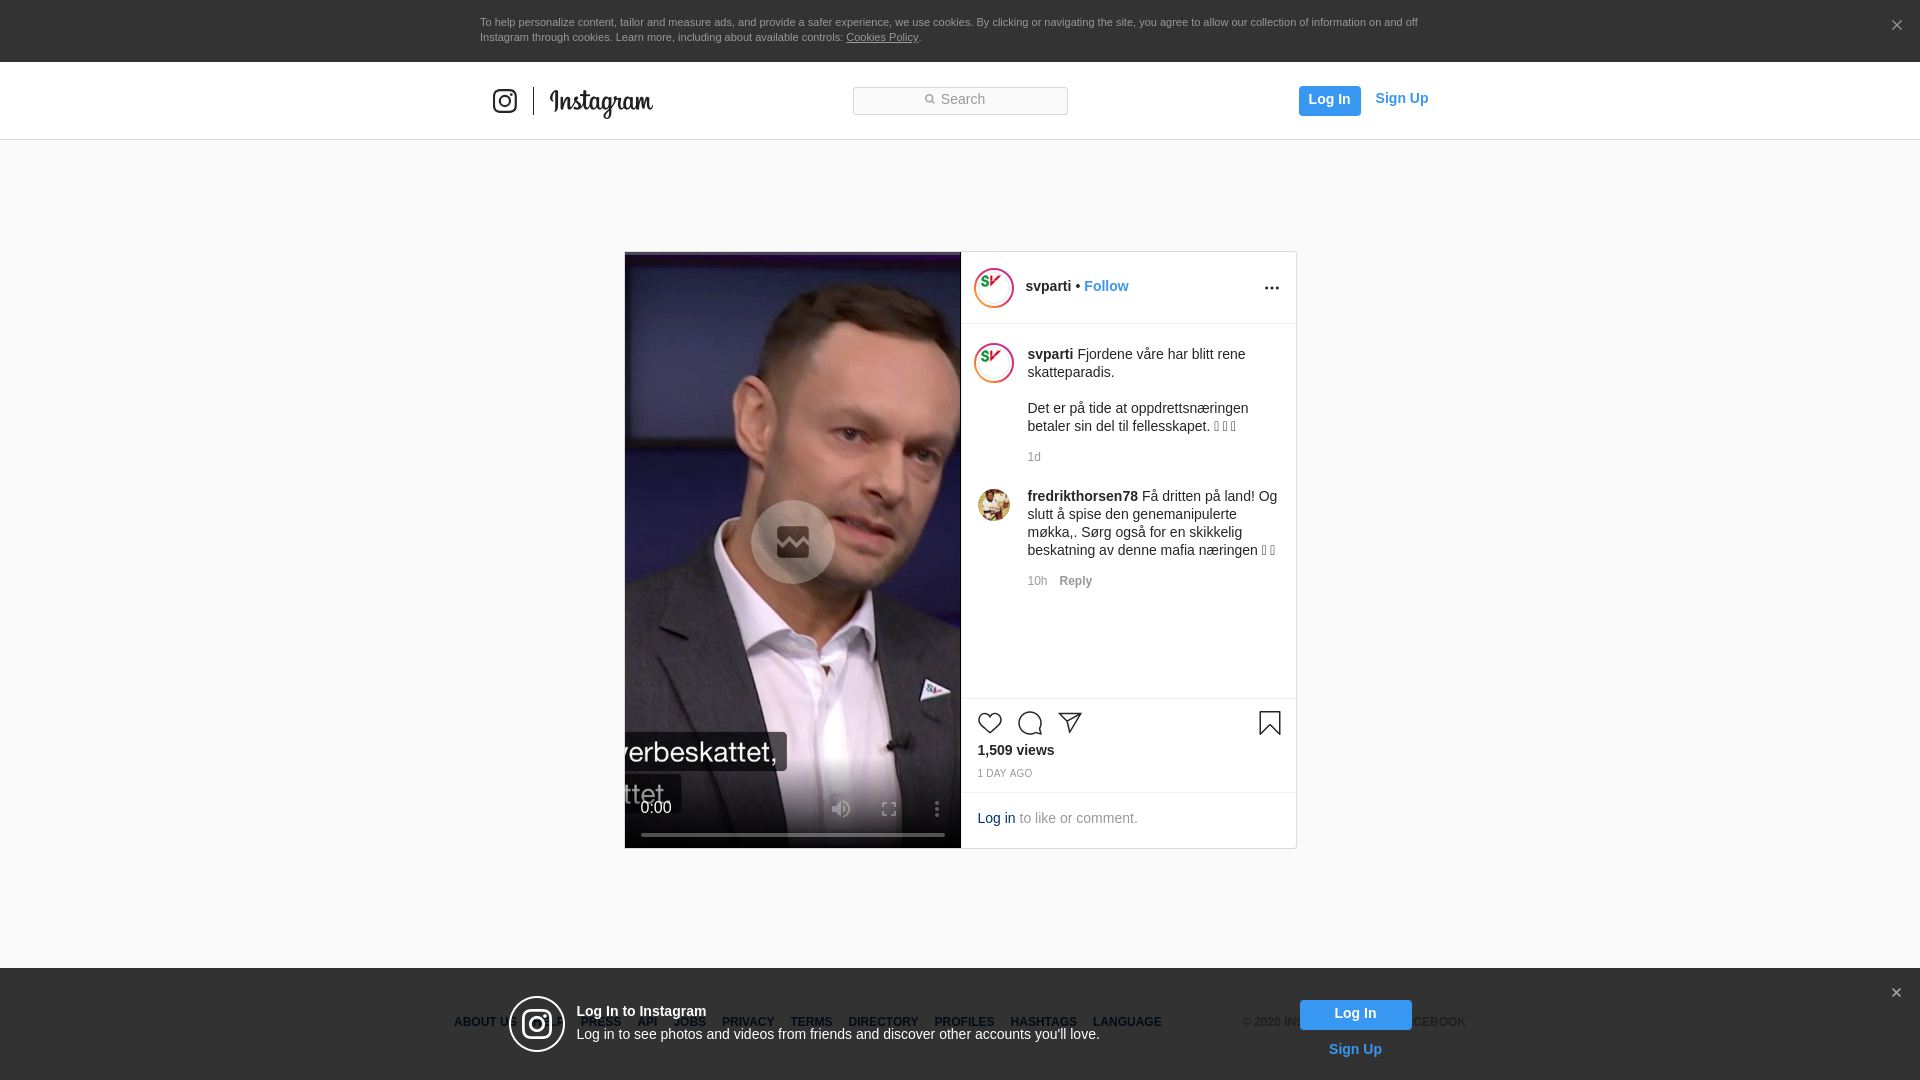Open fredrikthorsen78 username link
The width and height of the screenshot is (1920, 1080).
click(1082, 496)
